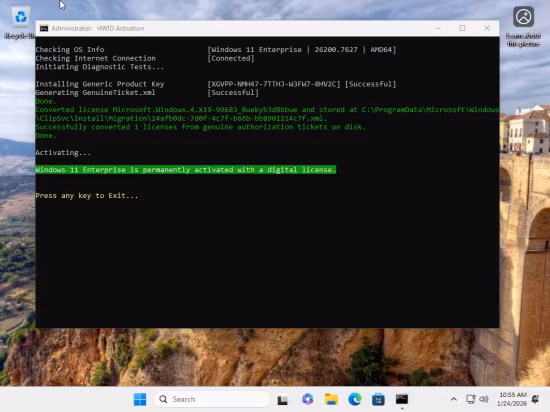550x412 pixels.
Task: Click the permanently activated digital license line
Action: [x=186, y=170]
